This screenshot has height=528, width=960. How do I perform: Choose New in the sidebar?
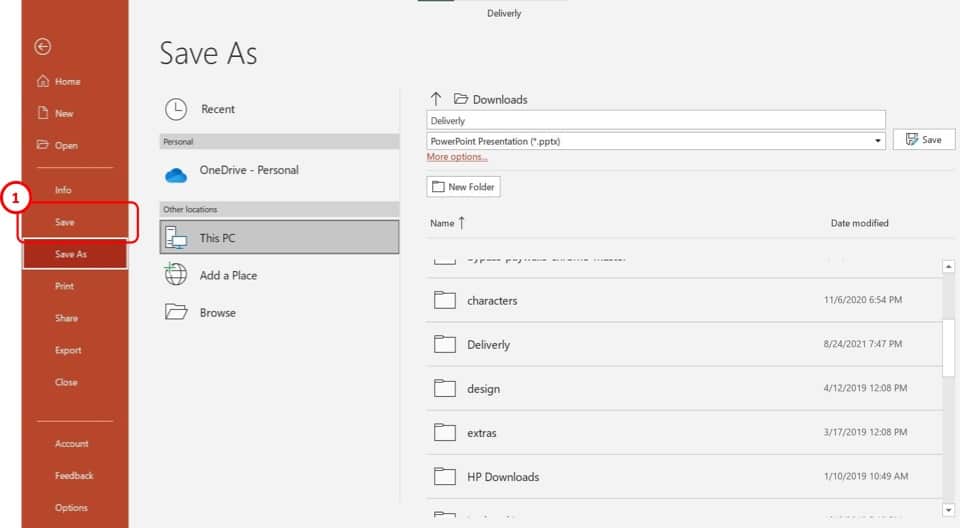(64, 113)
